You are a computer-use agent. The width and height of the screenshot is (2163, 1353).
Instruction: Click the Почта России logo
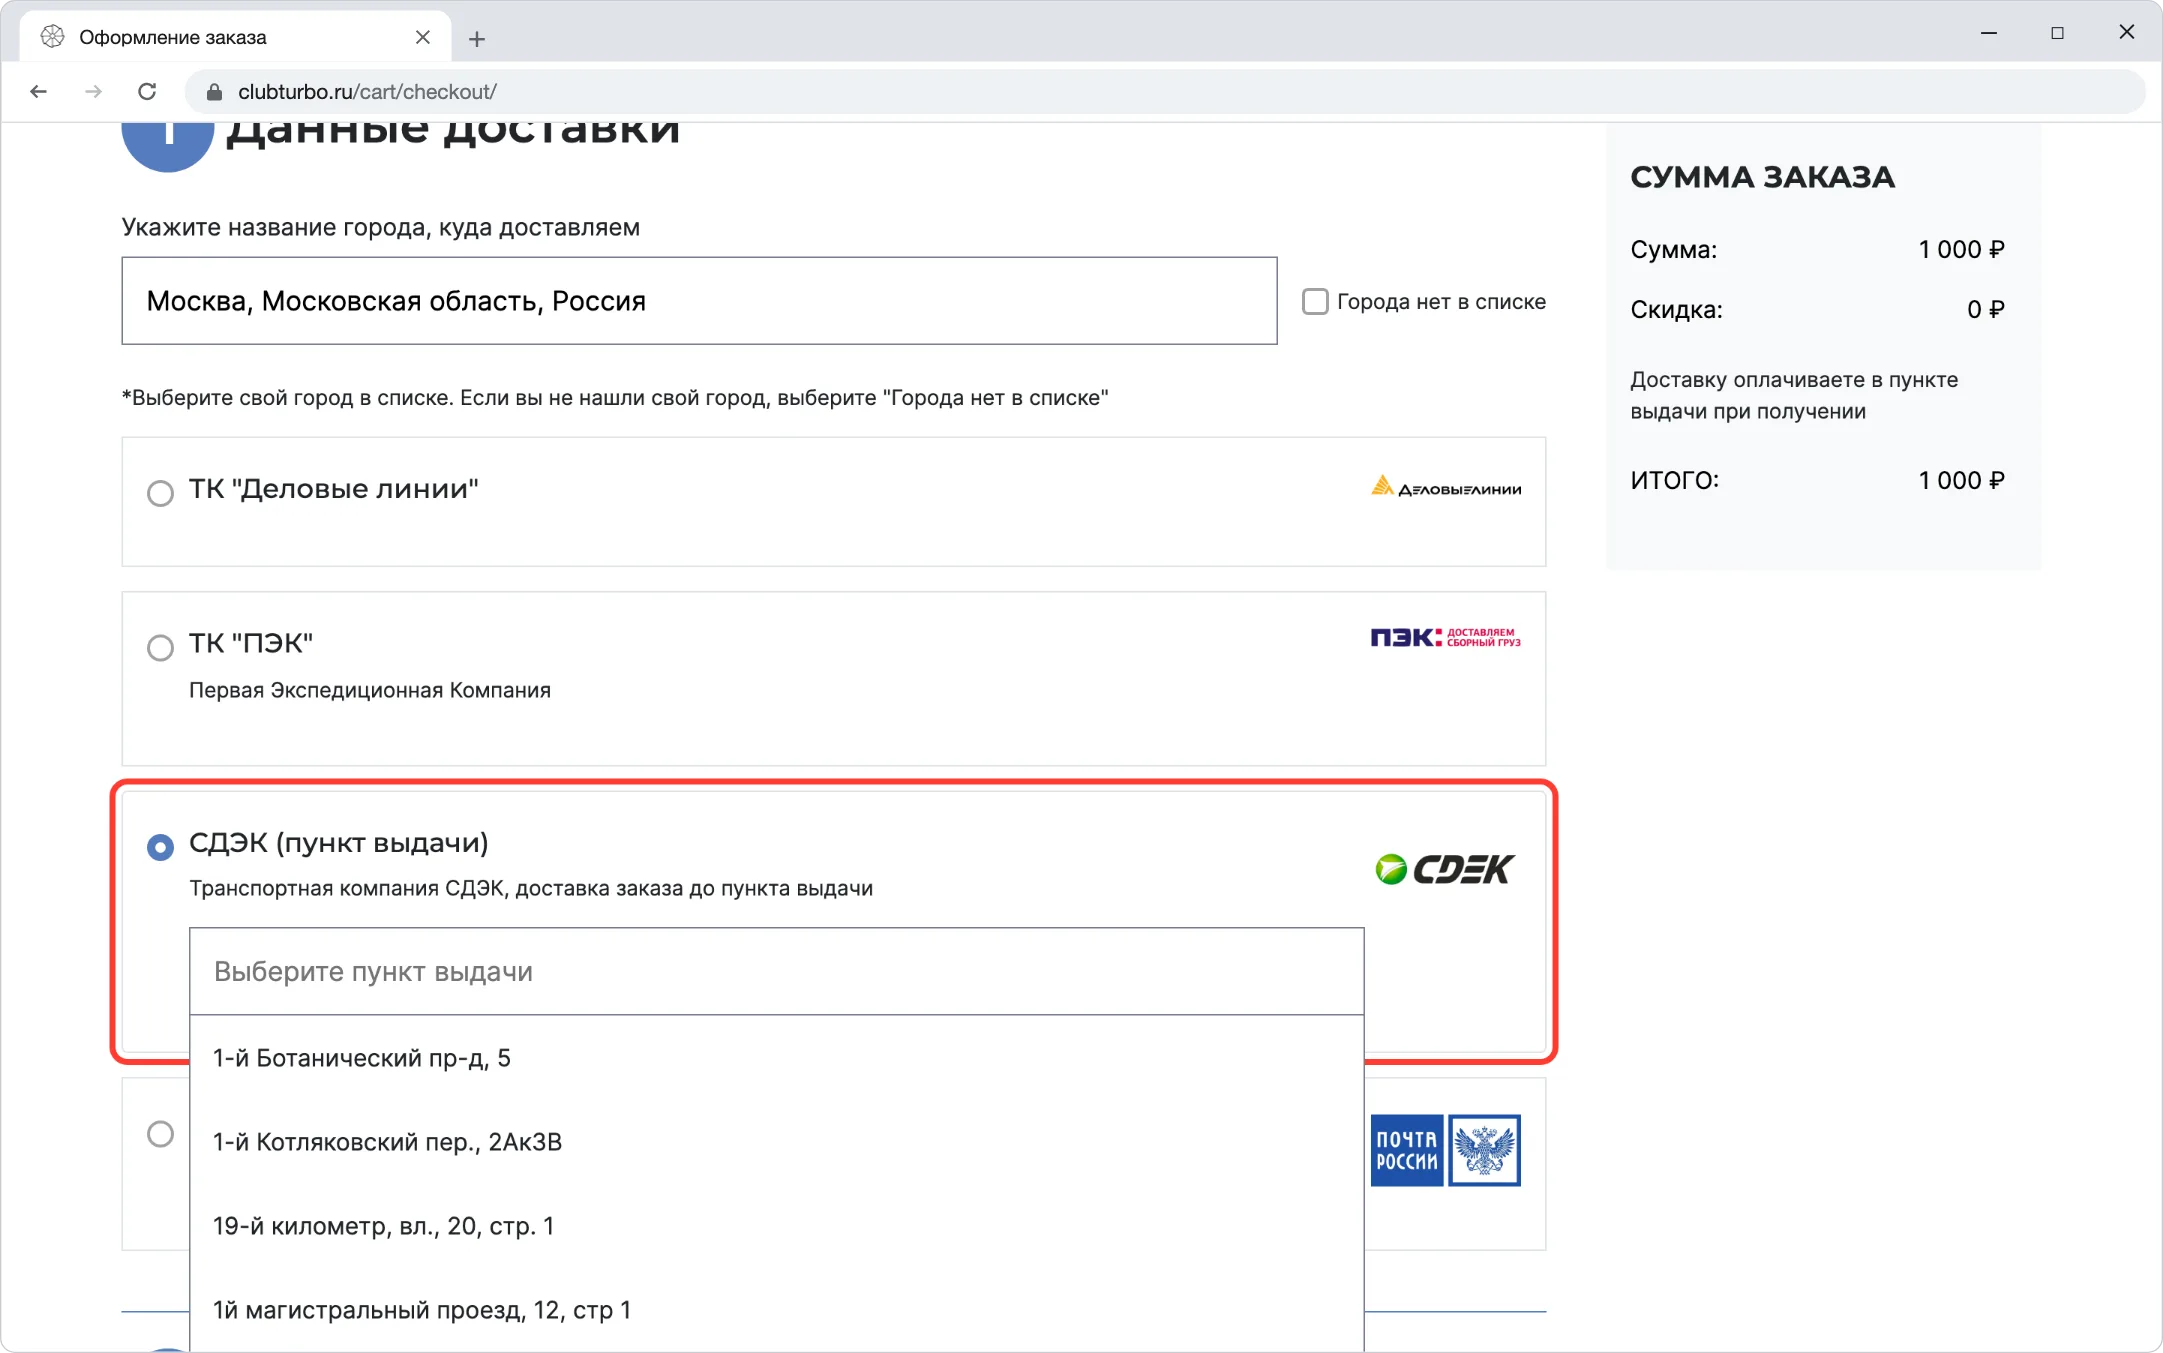pos(1446,1150)
